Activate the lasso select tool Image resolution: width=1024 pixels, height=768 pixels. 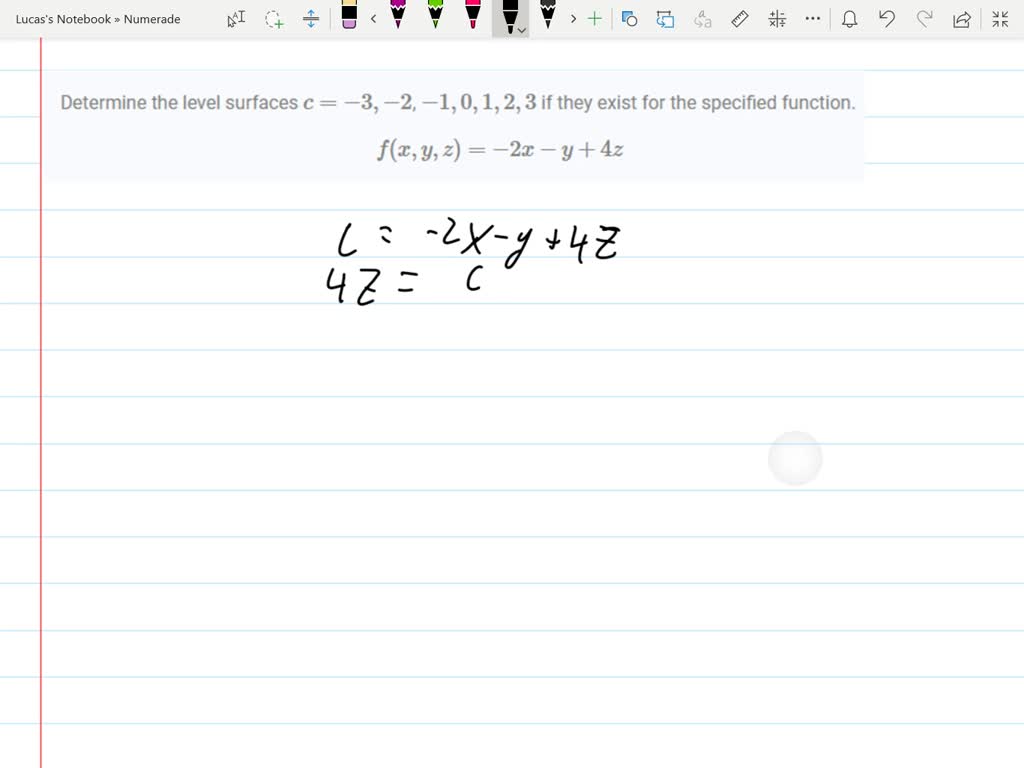[274, 18]
